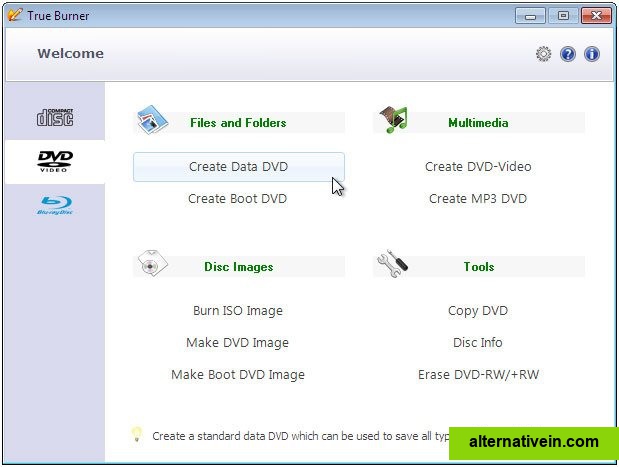Click the Files and Folders heading

tap(238, 123)
